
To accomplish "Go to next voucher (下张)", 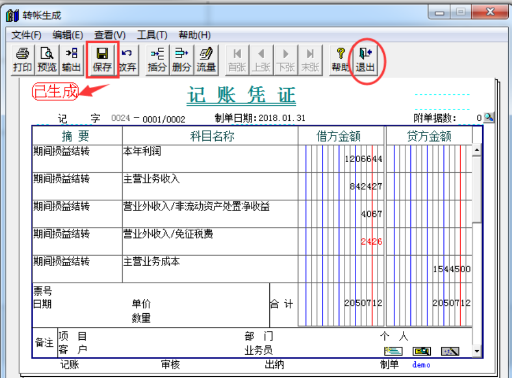I will pyautogui.click(x=286, y=60).
